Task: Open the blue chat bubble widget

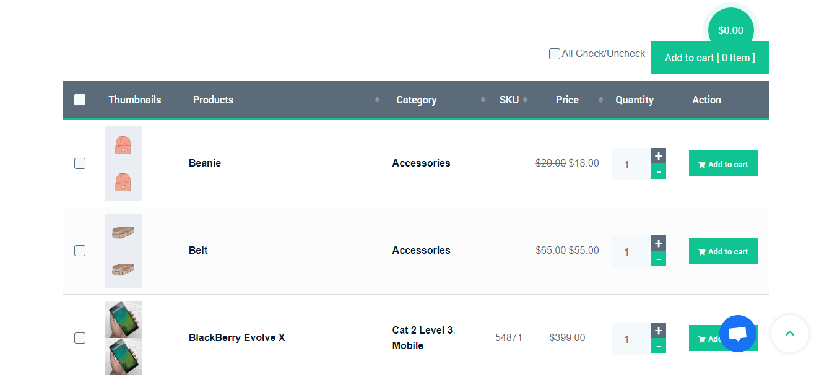Action: [x=738, y=333]
